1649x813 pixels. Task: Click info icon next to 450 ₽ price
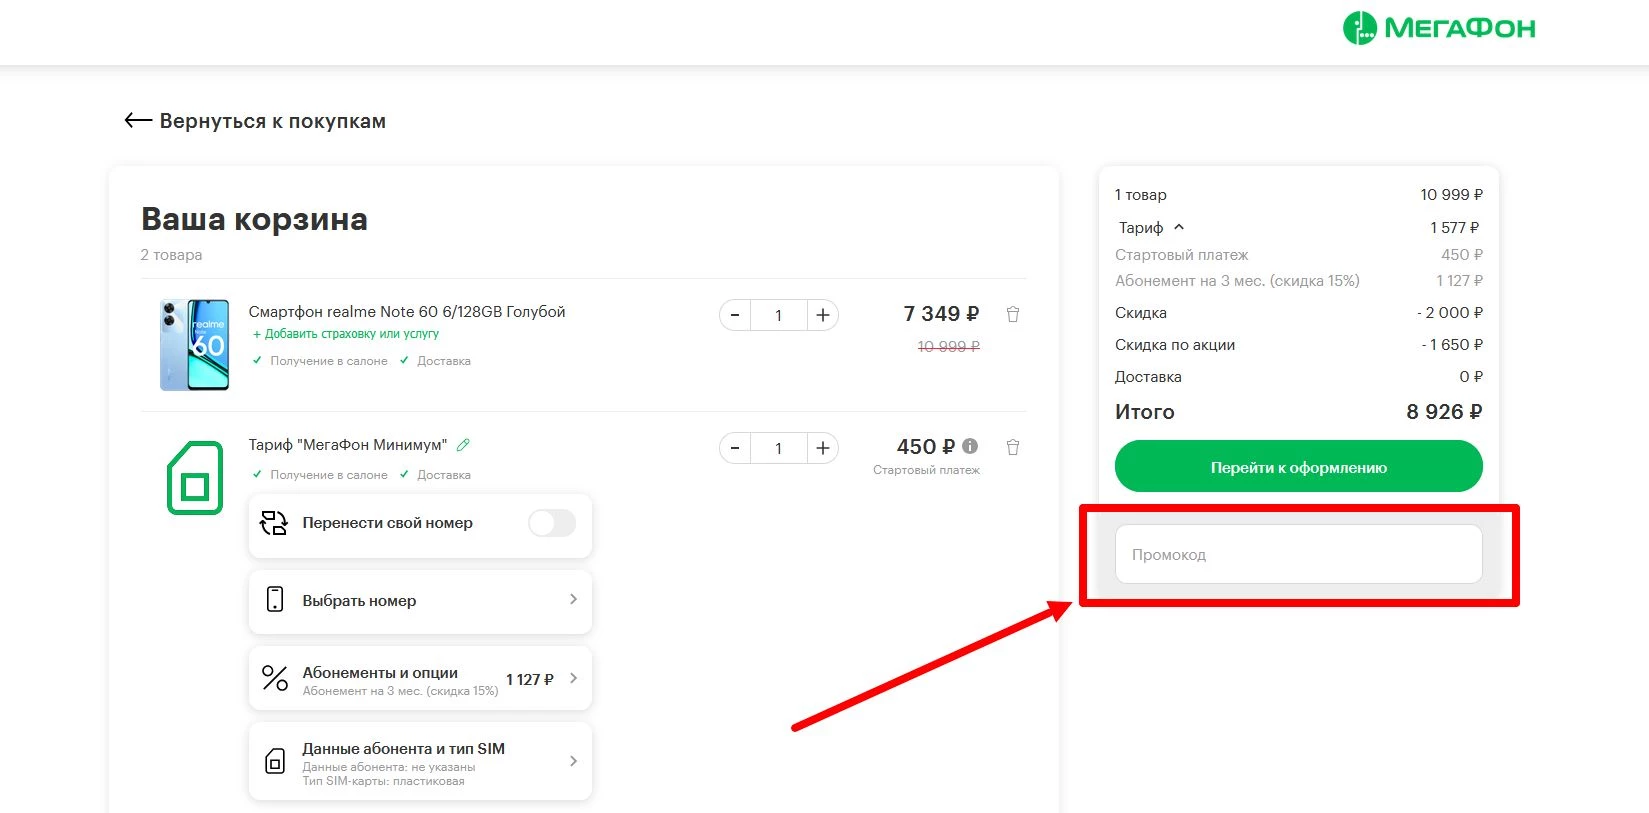coord(970,447)
